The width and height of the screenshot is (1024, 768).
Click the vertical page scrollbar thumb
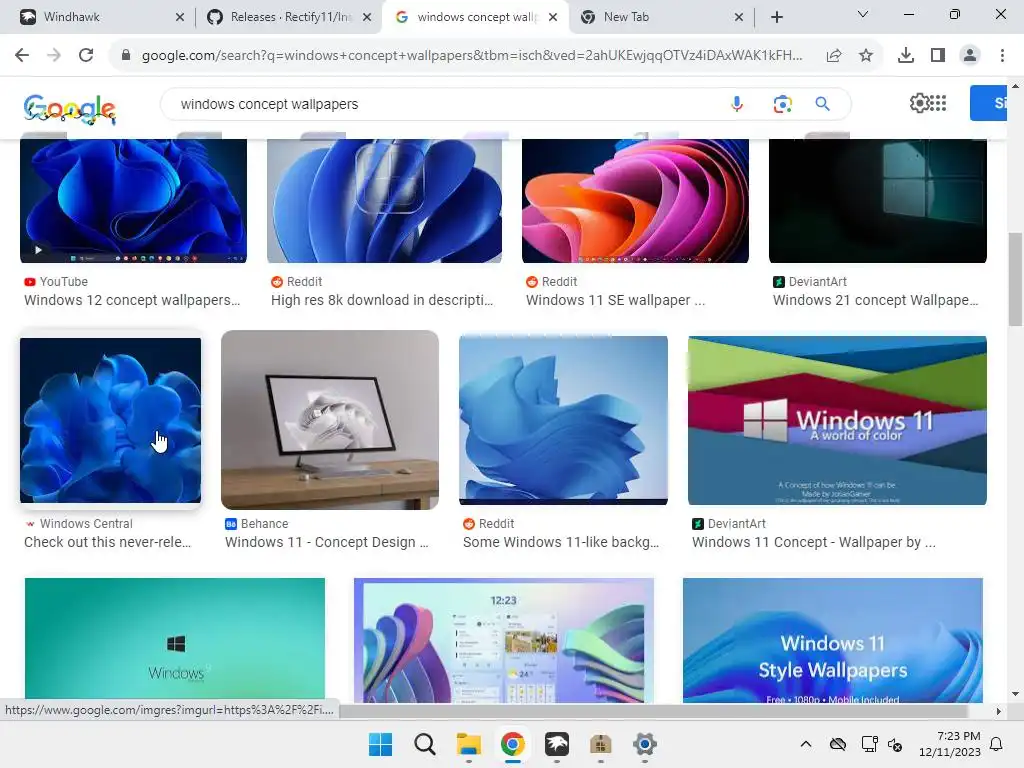(x=1015, y=279)
